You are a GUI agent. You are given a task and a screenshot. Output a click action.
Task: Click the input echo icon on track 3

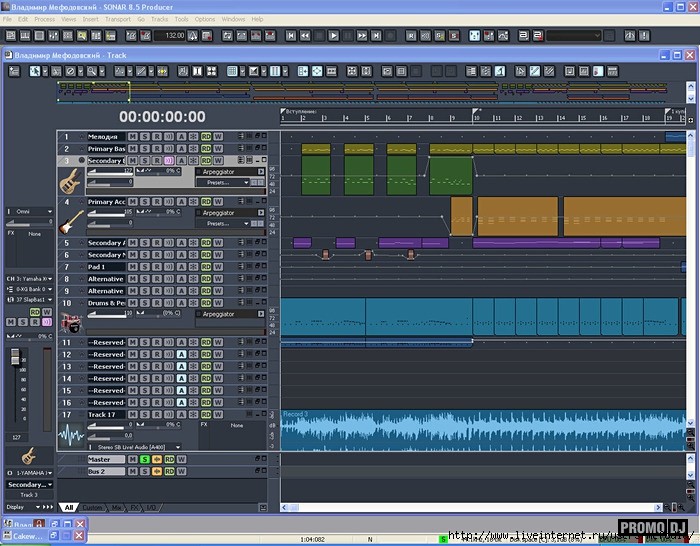point(168,160)
